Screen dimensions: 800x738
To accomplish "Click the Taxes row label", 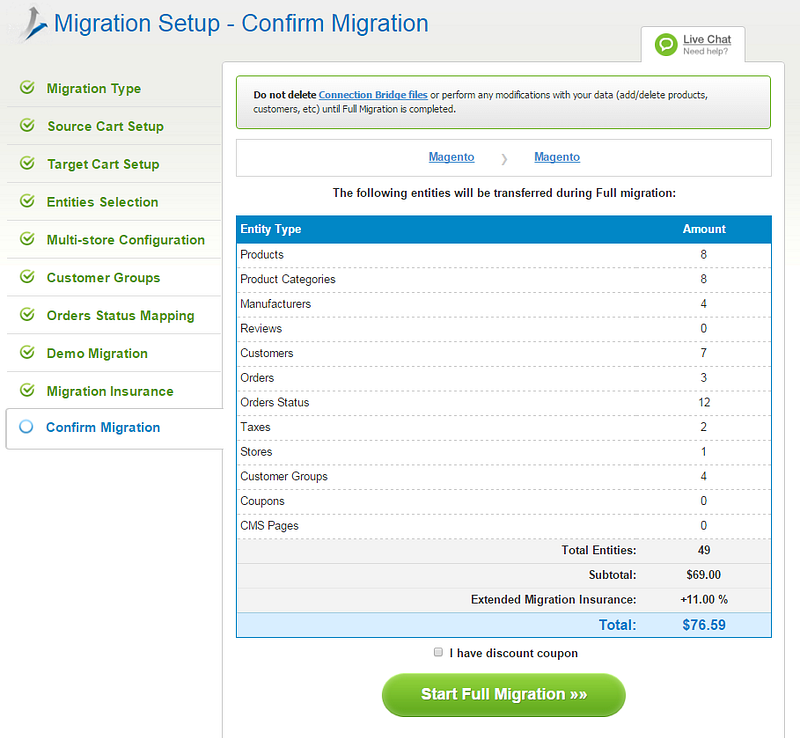I will tap(256, 427).
